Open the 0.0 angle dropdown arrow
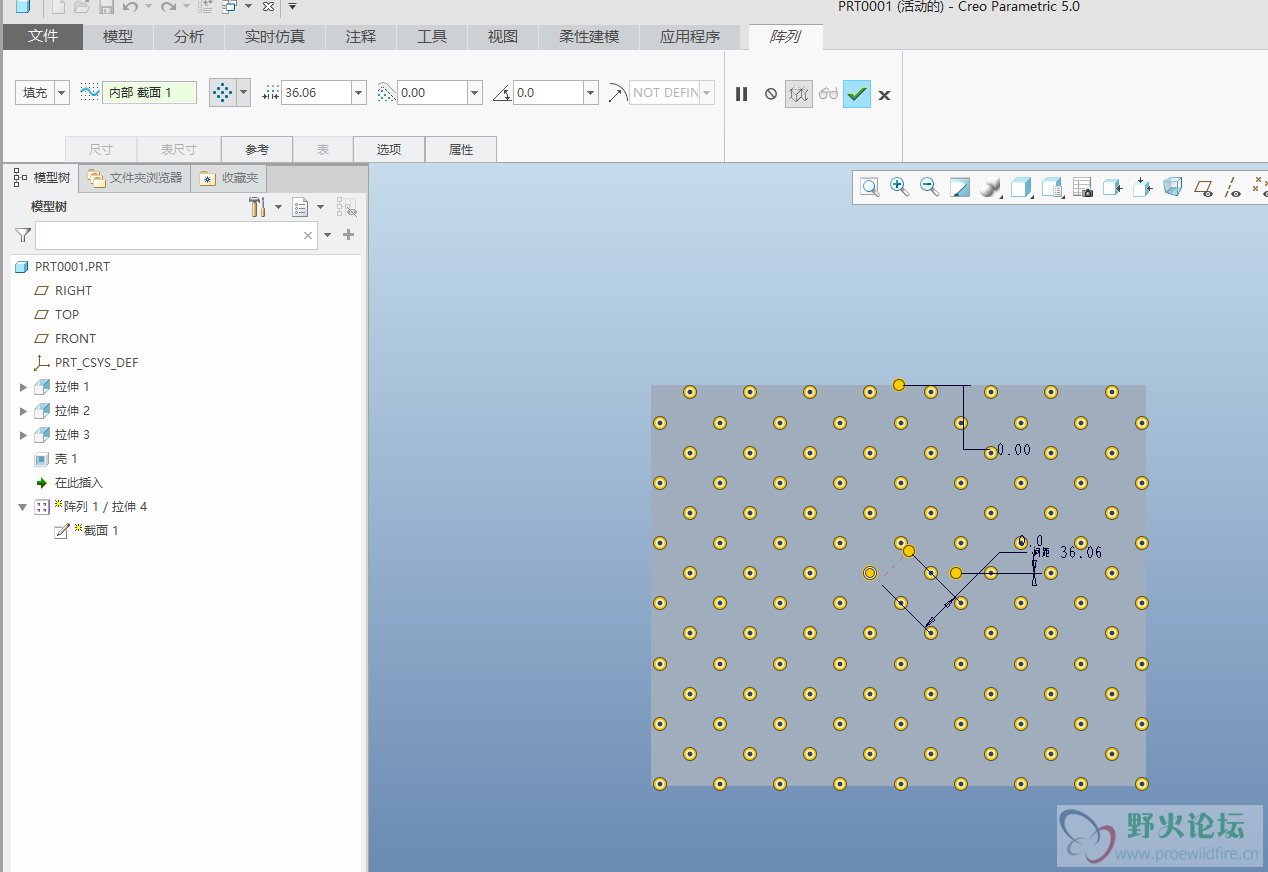The height and width of the screenshot is (872, 1268). [x=591, y=93]
